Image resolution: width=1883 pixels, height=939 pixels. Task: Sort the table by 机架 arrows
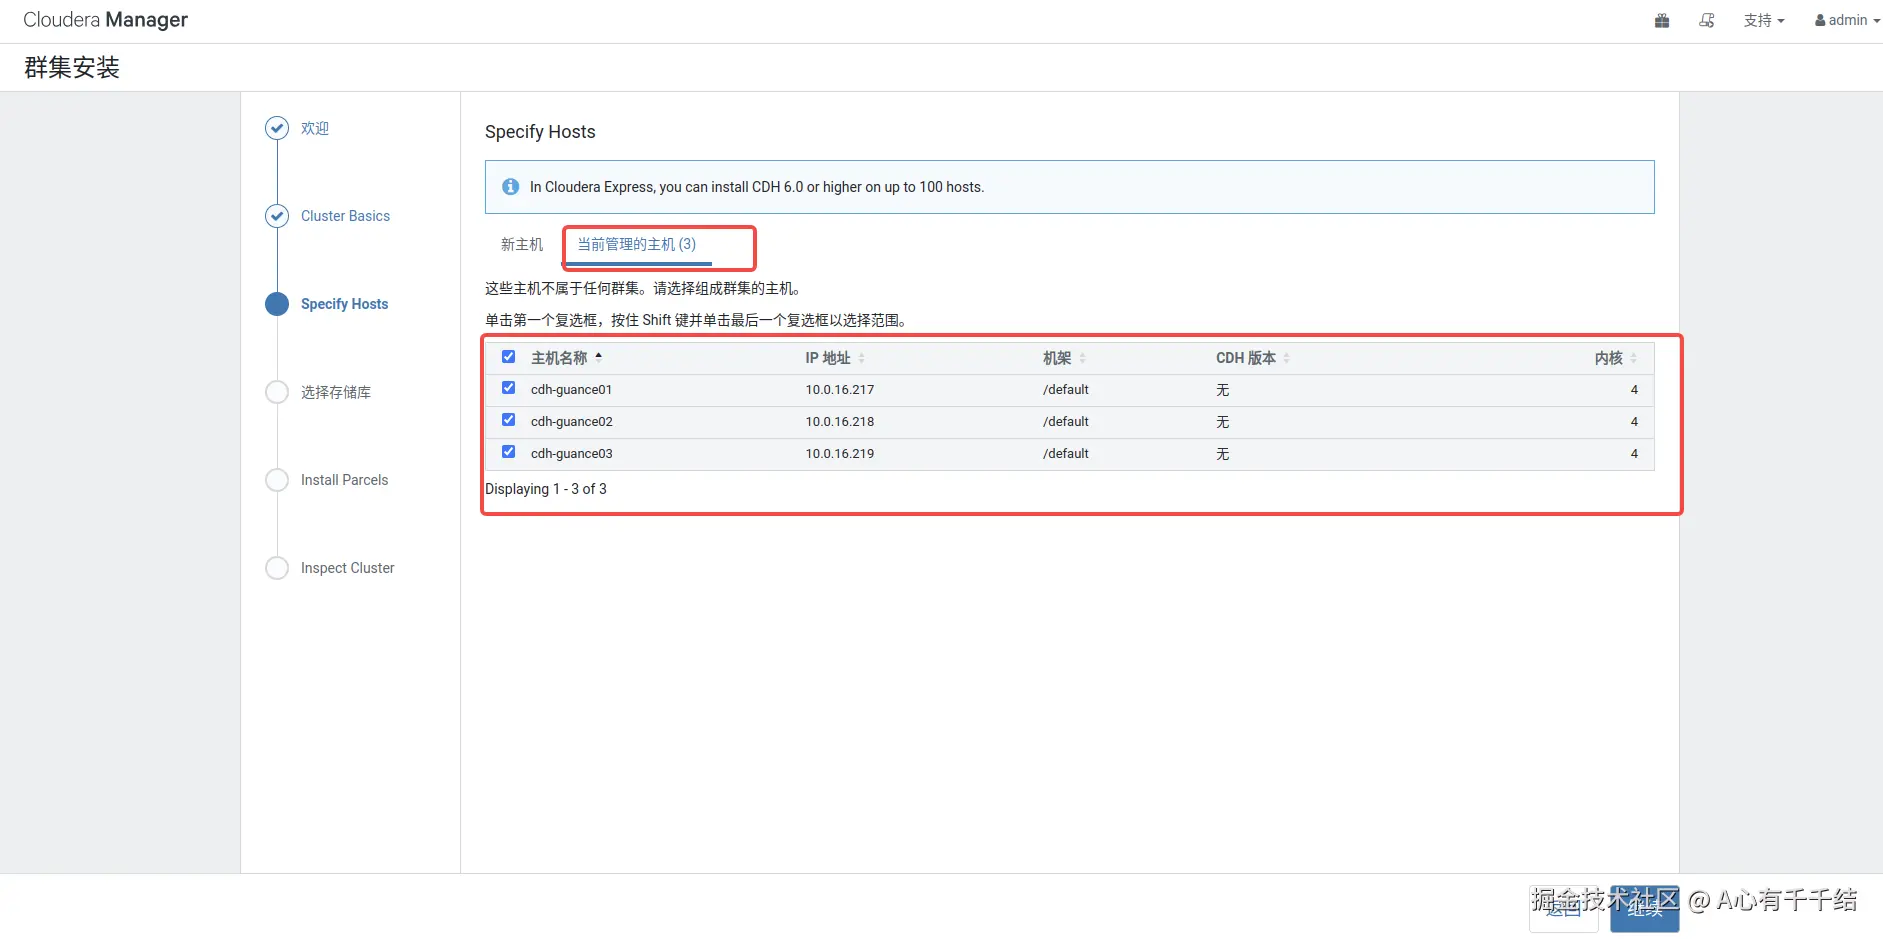coord(1082,358)
